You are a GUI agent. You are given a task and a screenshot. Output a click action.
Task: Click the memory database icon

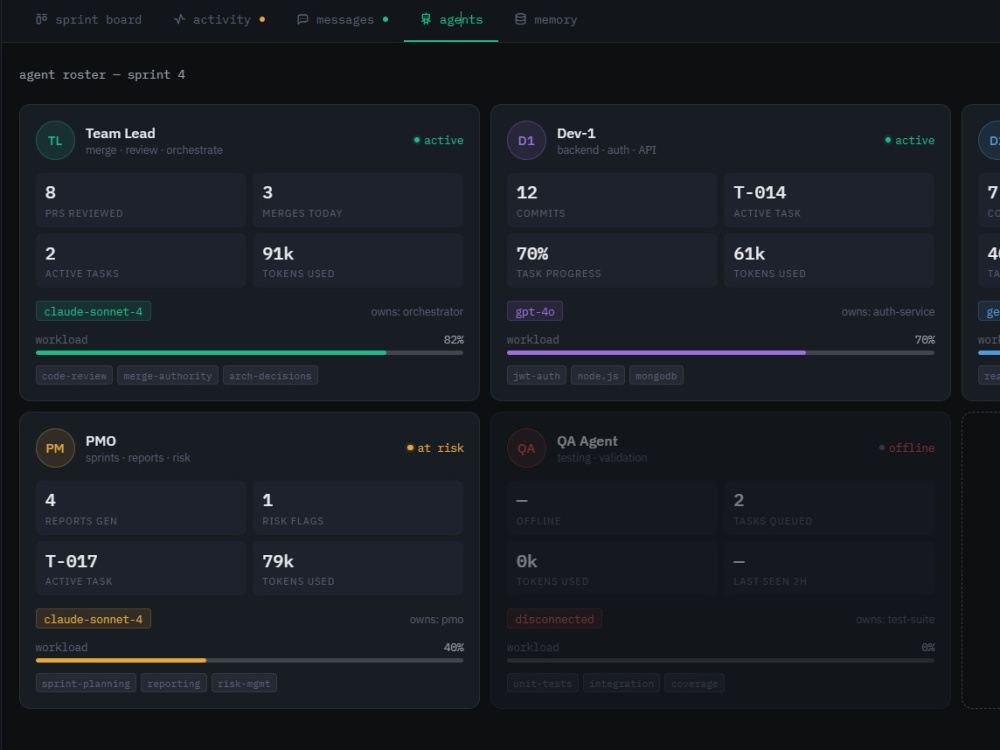point(520,20)
